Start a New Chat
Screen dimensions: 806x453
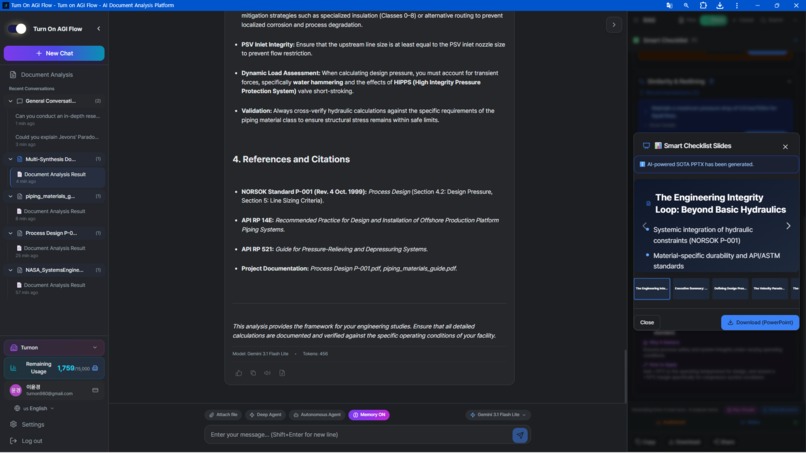click(54, 53)
